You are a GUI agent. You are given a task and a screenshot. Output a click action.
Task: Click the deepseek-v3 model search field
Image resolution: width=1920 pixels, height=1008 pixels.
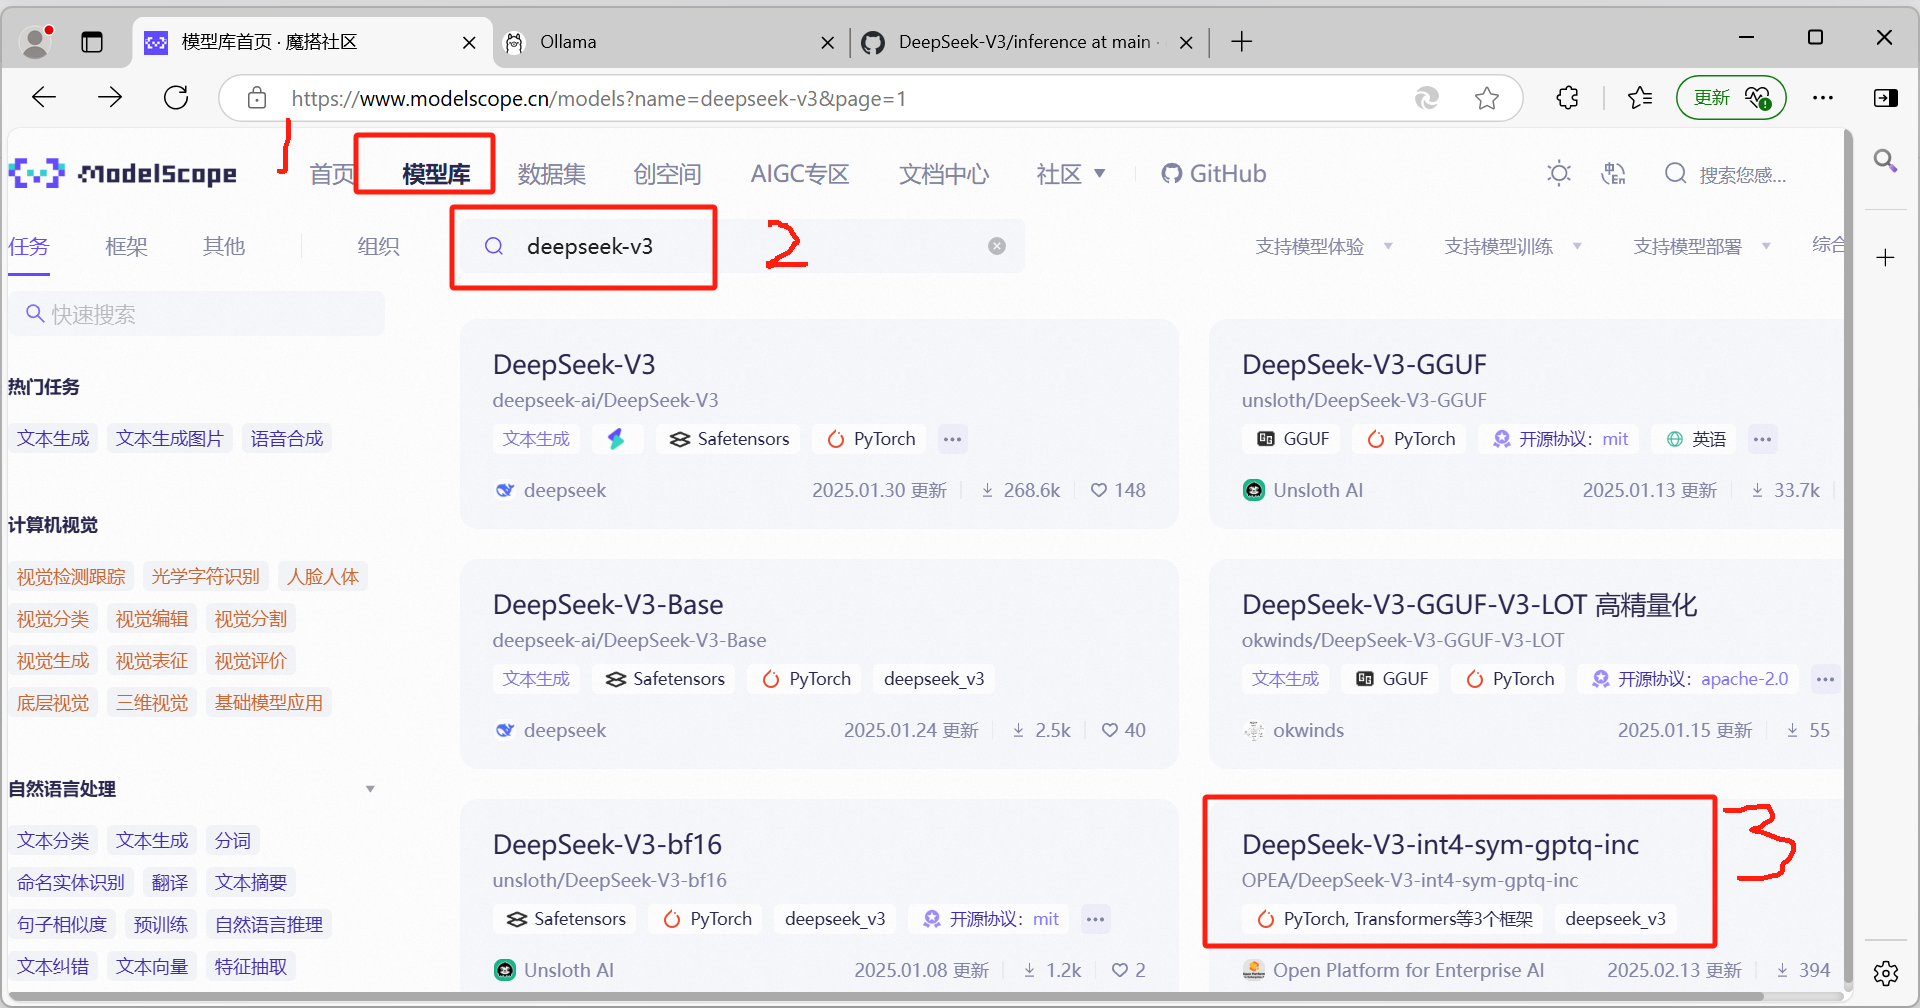[740, 246]
